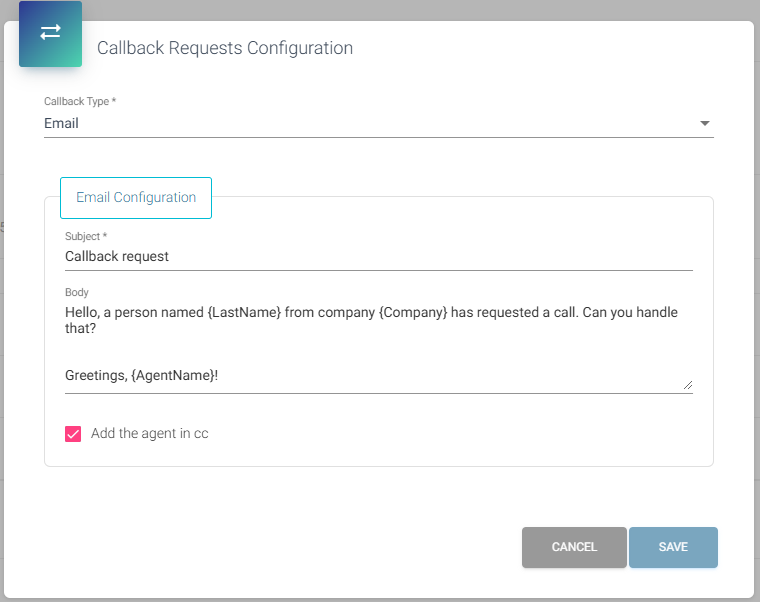Click the Subject label text
This screenshot has width=760, height=602.
coord(86,237)
